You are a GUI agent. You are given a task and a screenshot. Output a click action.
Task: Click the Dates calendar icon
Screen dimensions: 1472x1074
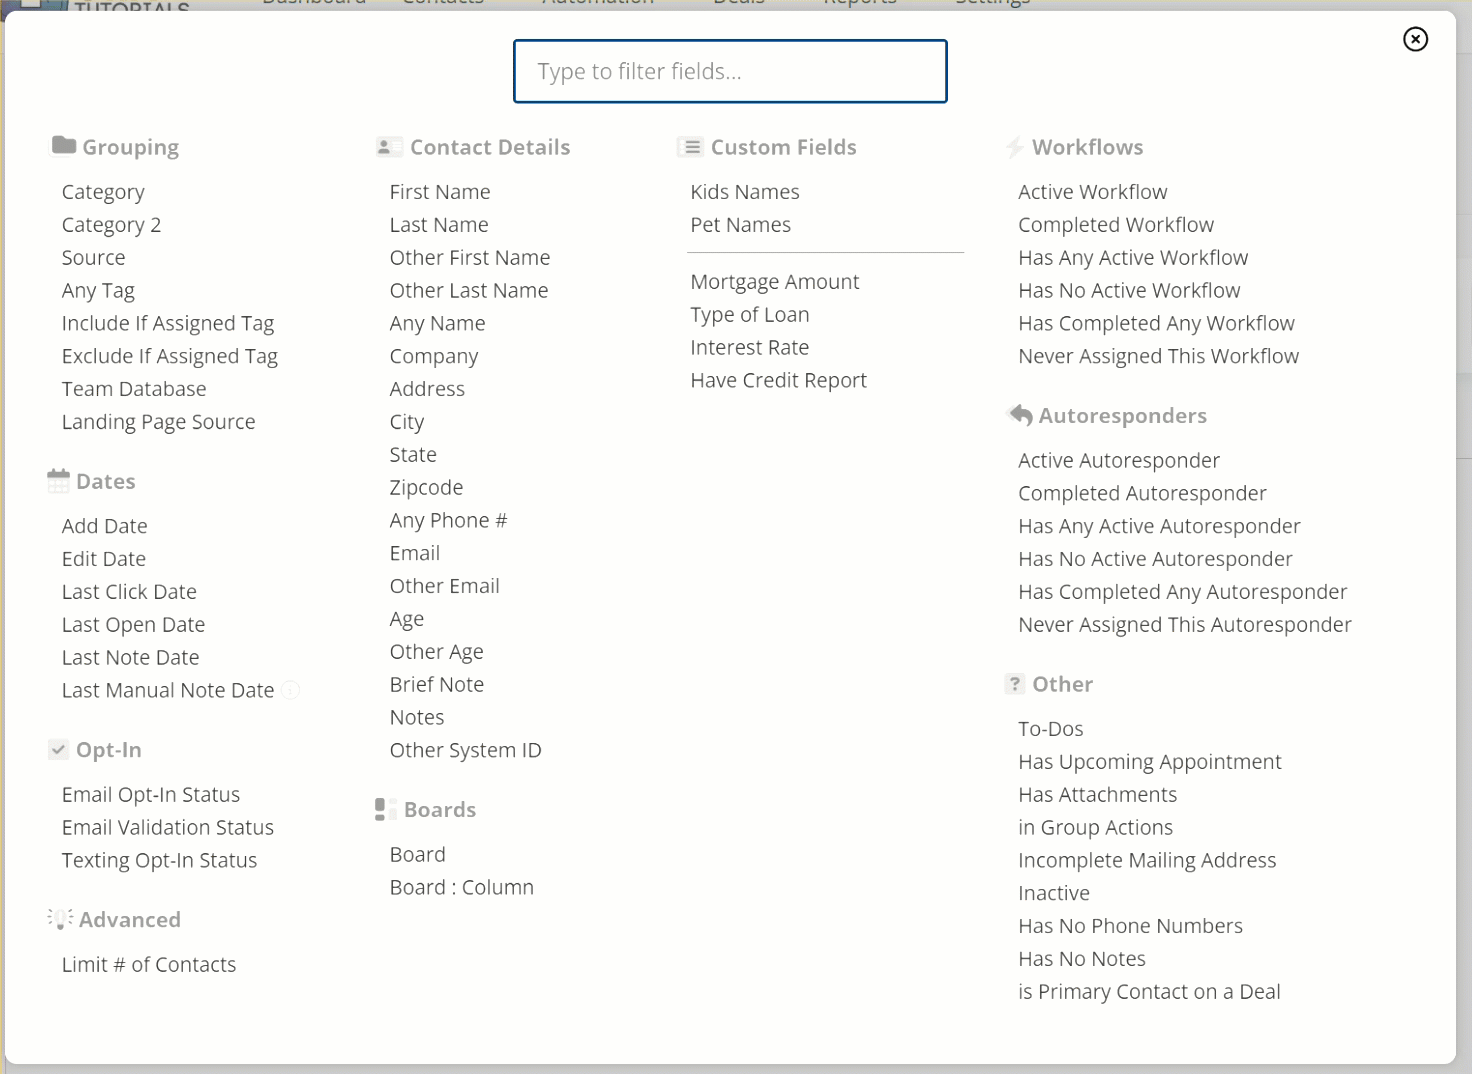point(59,481)
